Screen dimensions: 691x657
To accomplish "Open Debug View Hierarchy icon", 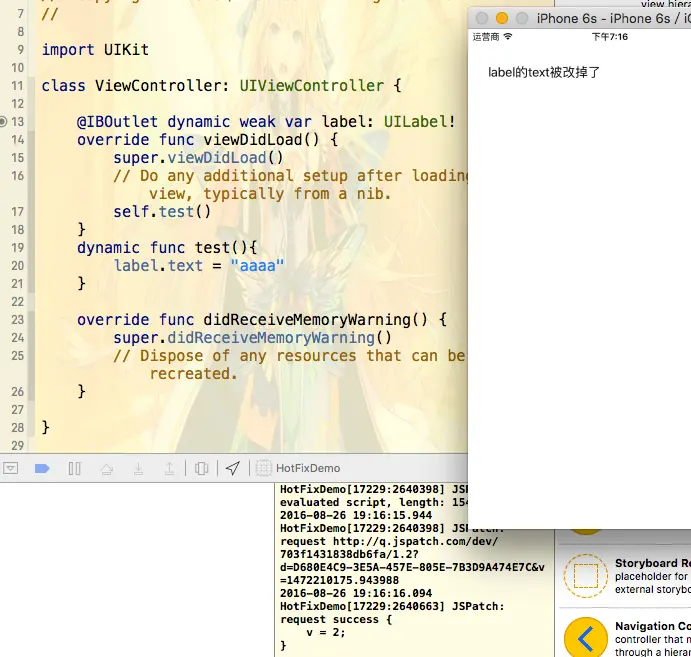I will pos(201,468).
